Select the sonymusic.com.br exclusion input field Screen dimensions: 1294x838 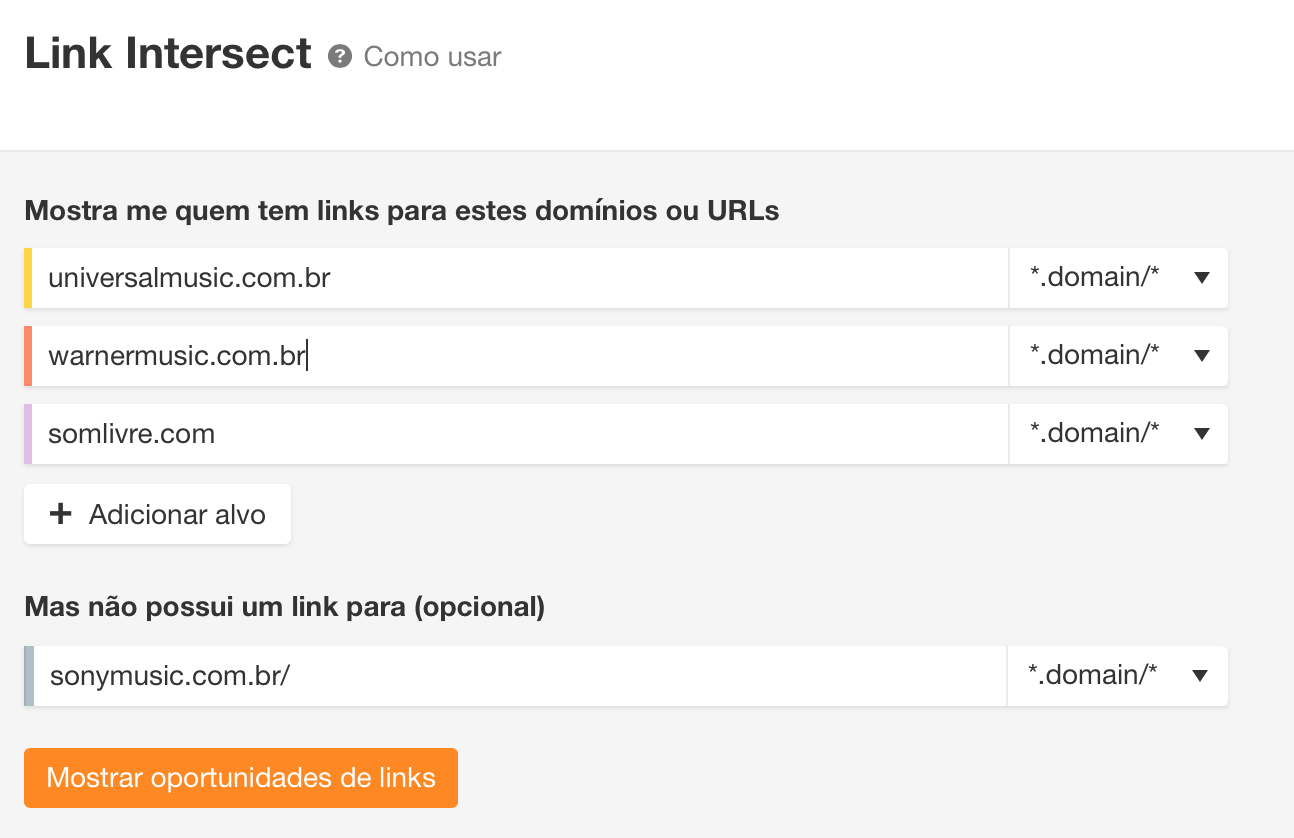(500, 676)
